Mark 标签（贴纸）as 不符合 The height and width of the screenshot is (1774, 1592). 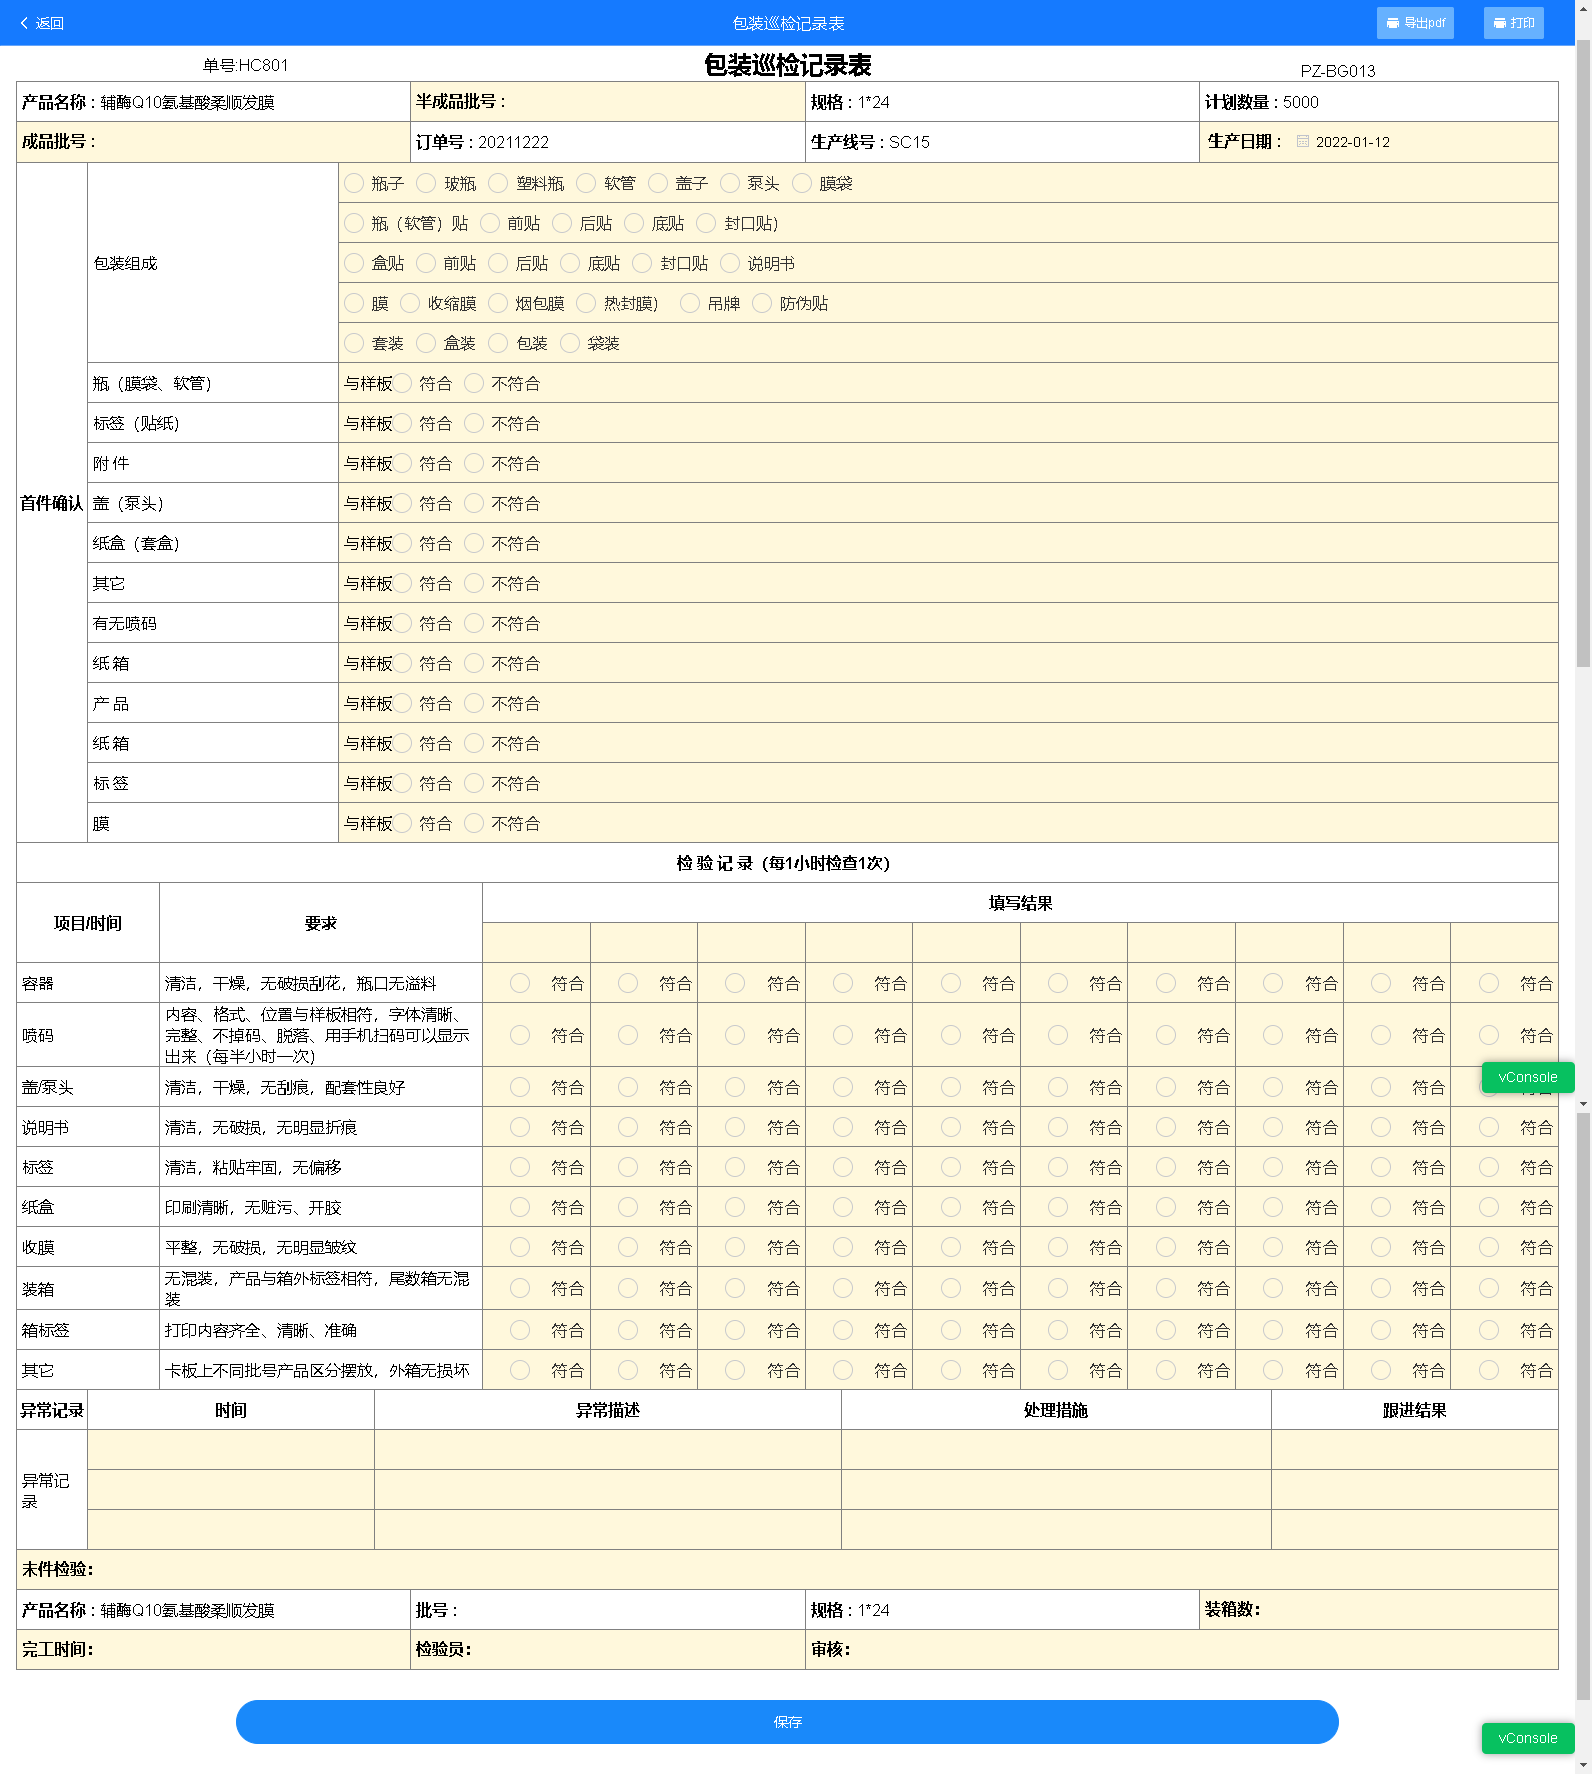click(x=475, y=423)
